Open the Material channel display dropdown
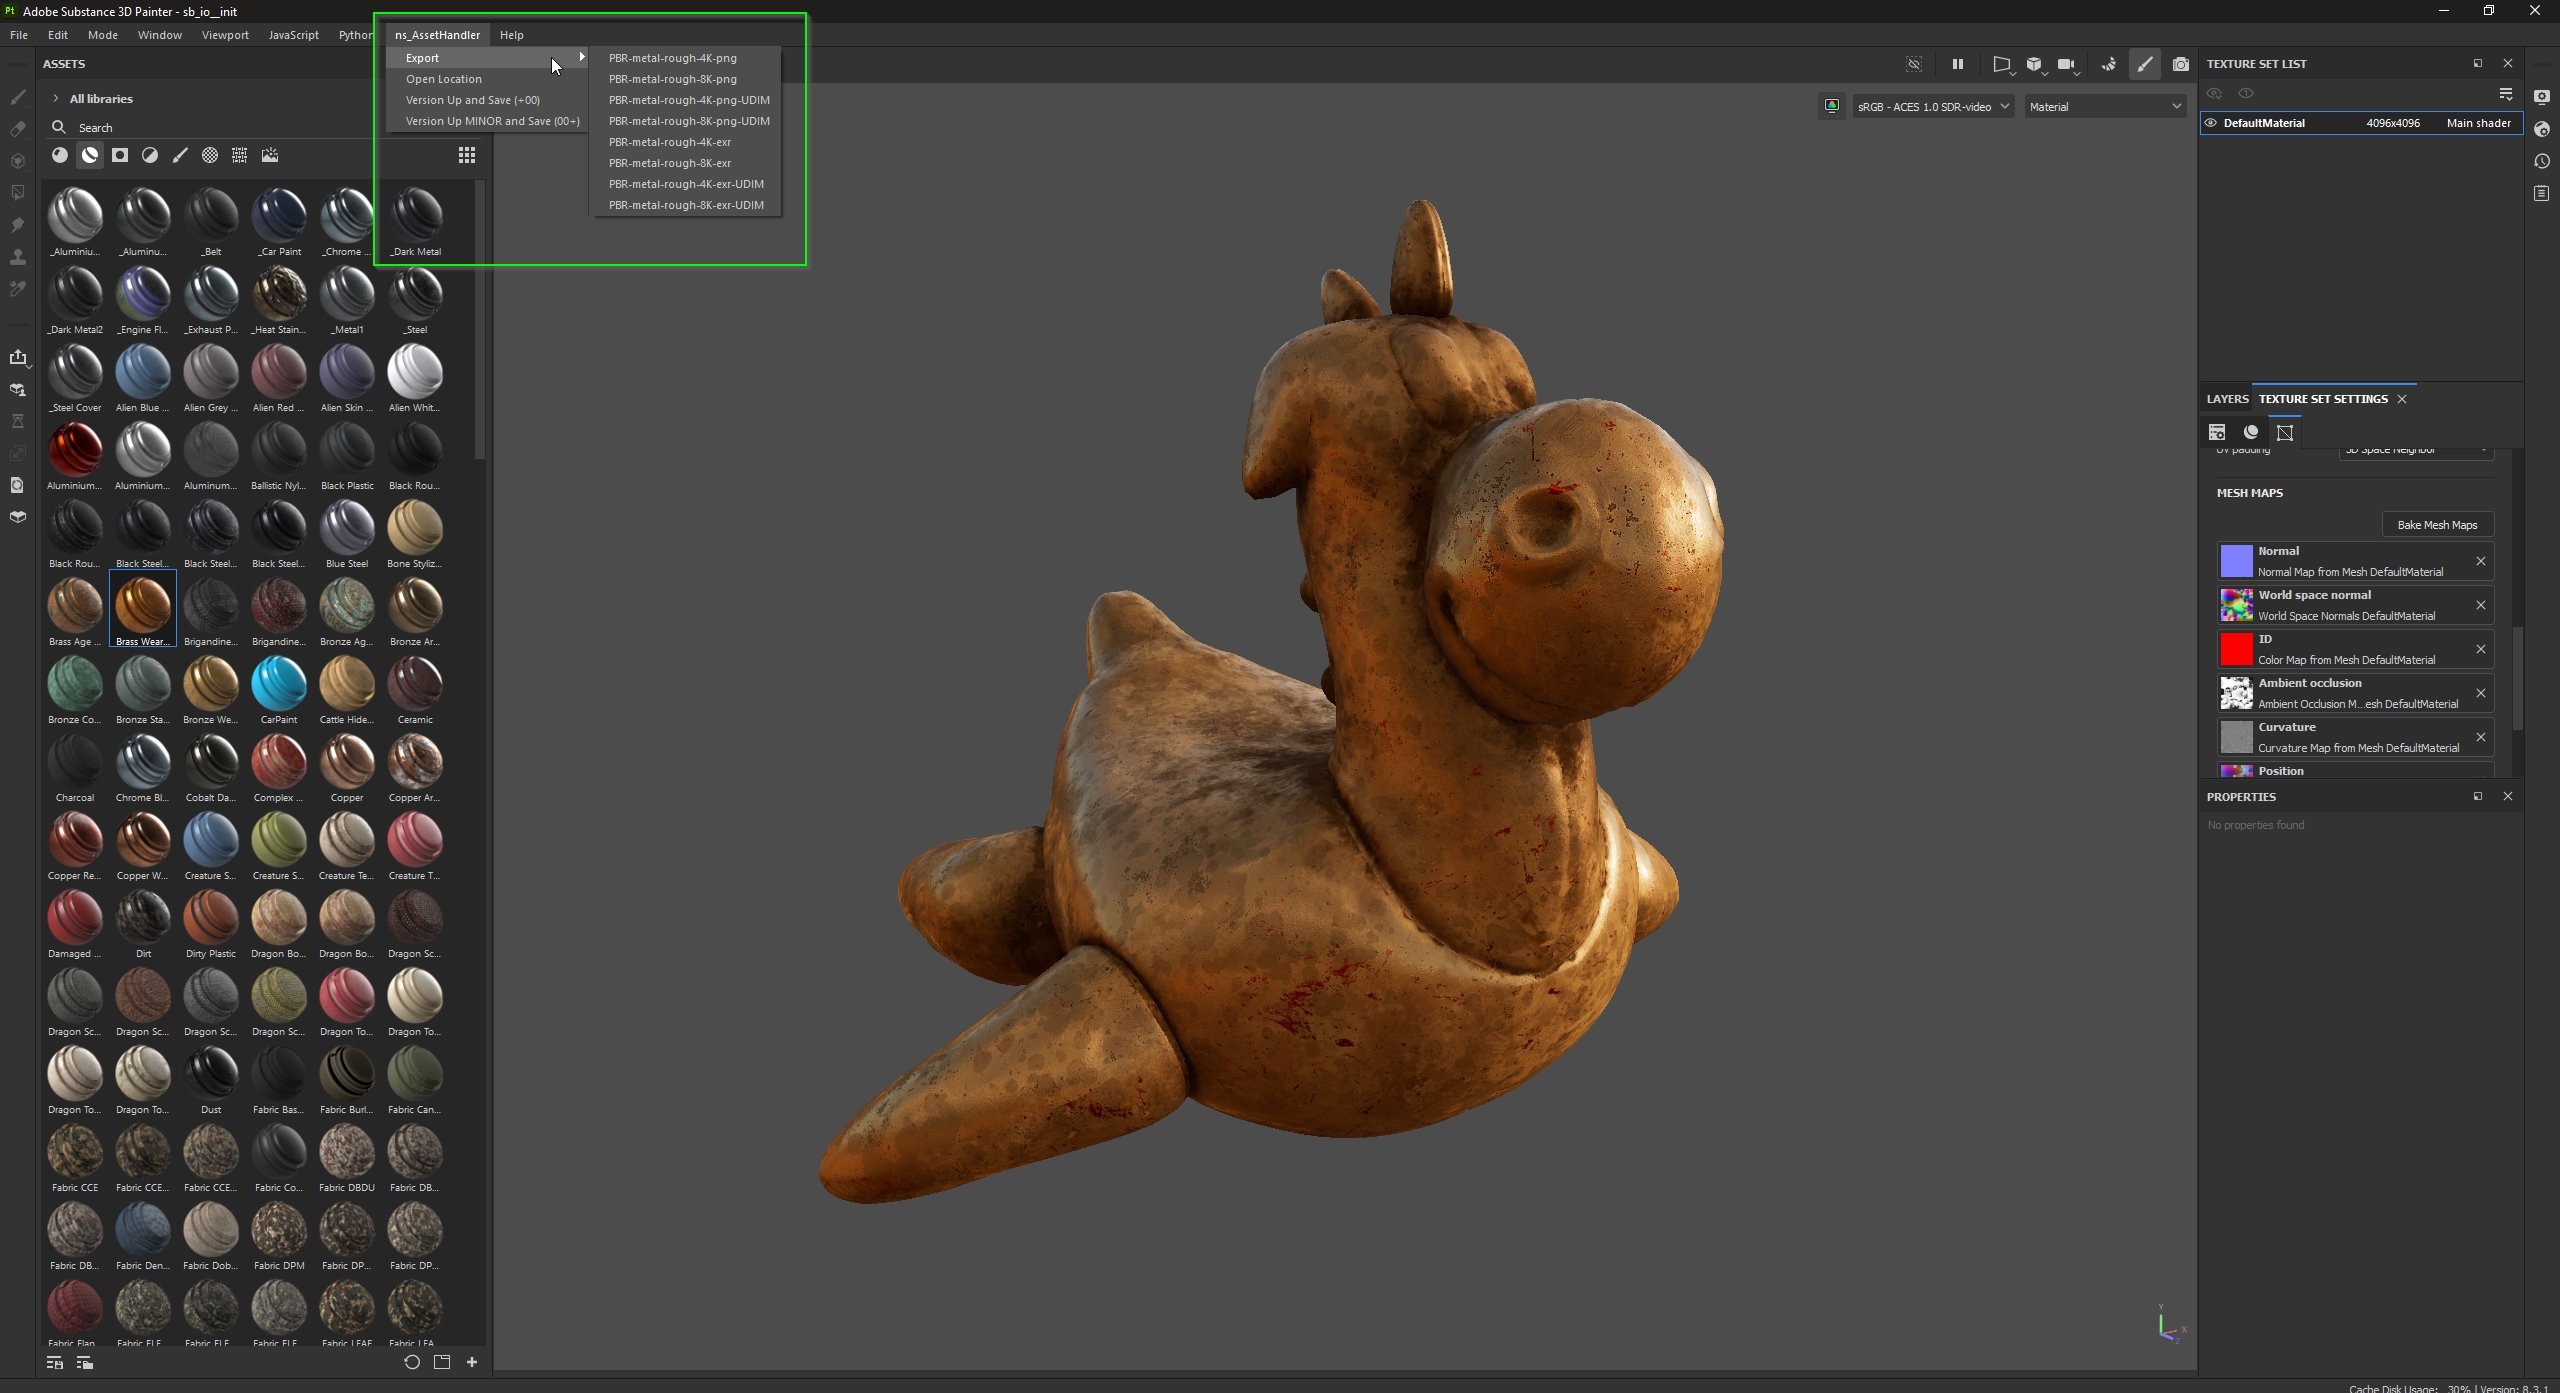 click(2104, 107)
